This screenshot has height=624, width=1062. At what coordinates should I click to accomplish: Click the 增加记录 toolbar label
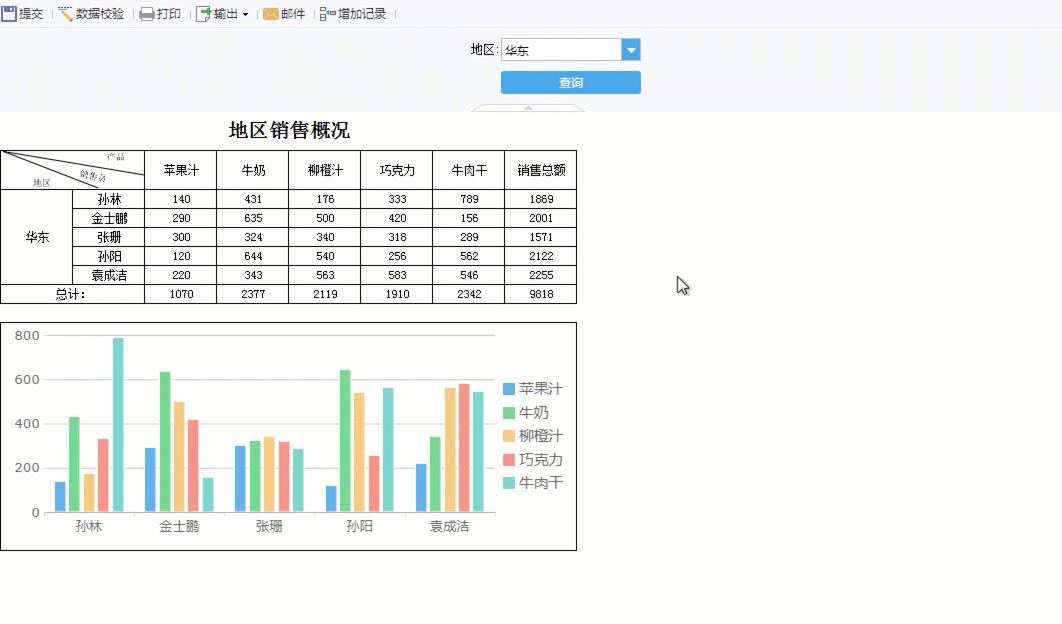coord(362,14)
